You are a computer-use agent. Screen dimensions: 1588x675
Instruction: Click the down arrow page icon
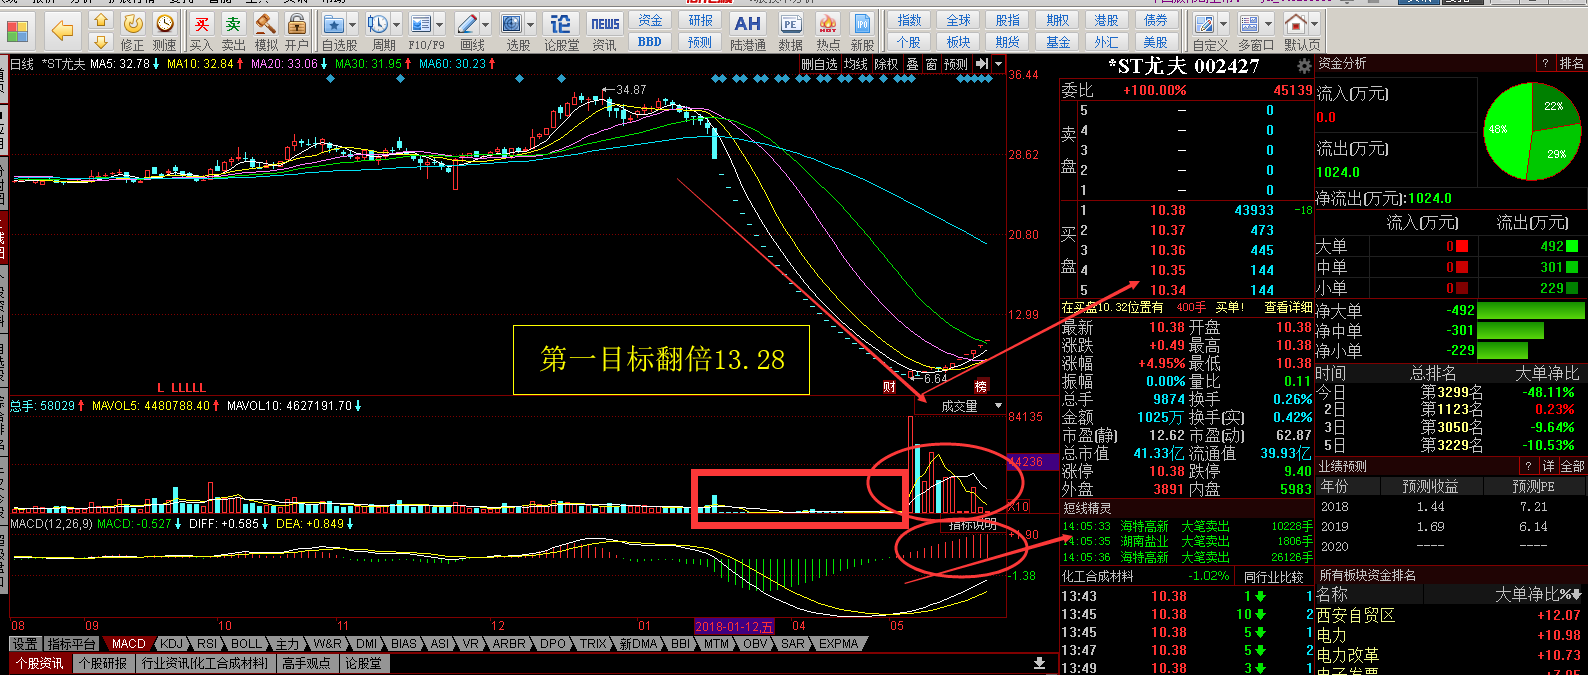[100, 42]
